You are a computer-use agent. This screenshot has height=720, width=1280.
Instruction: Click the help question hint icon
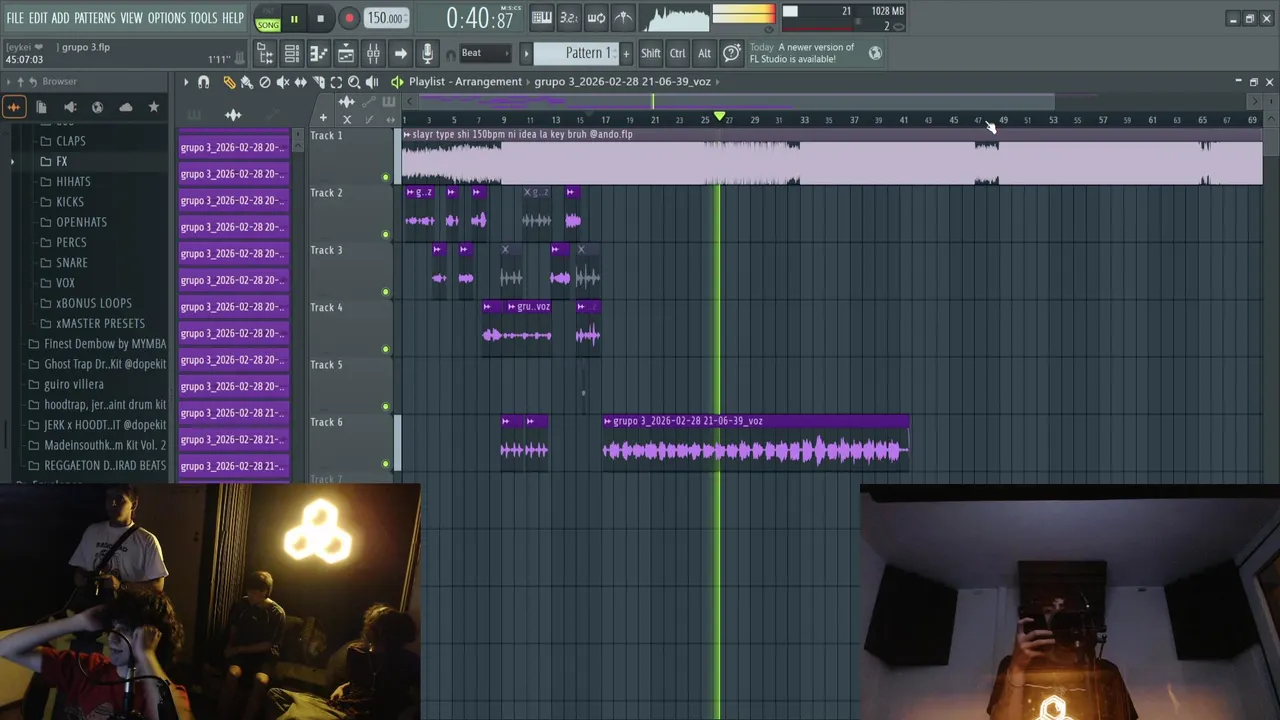(x=731, y=53)
